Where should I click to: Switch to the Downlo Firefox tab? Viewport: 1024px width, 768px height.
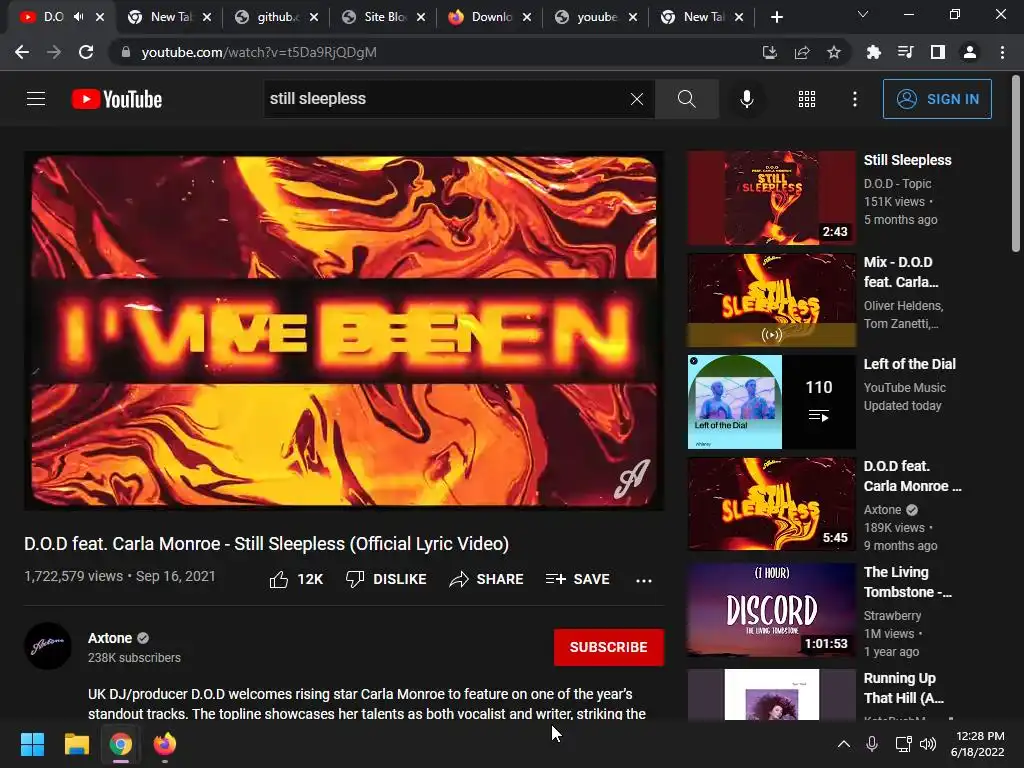pyautogui.click(x=490, y=17)
